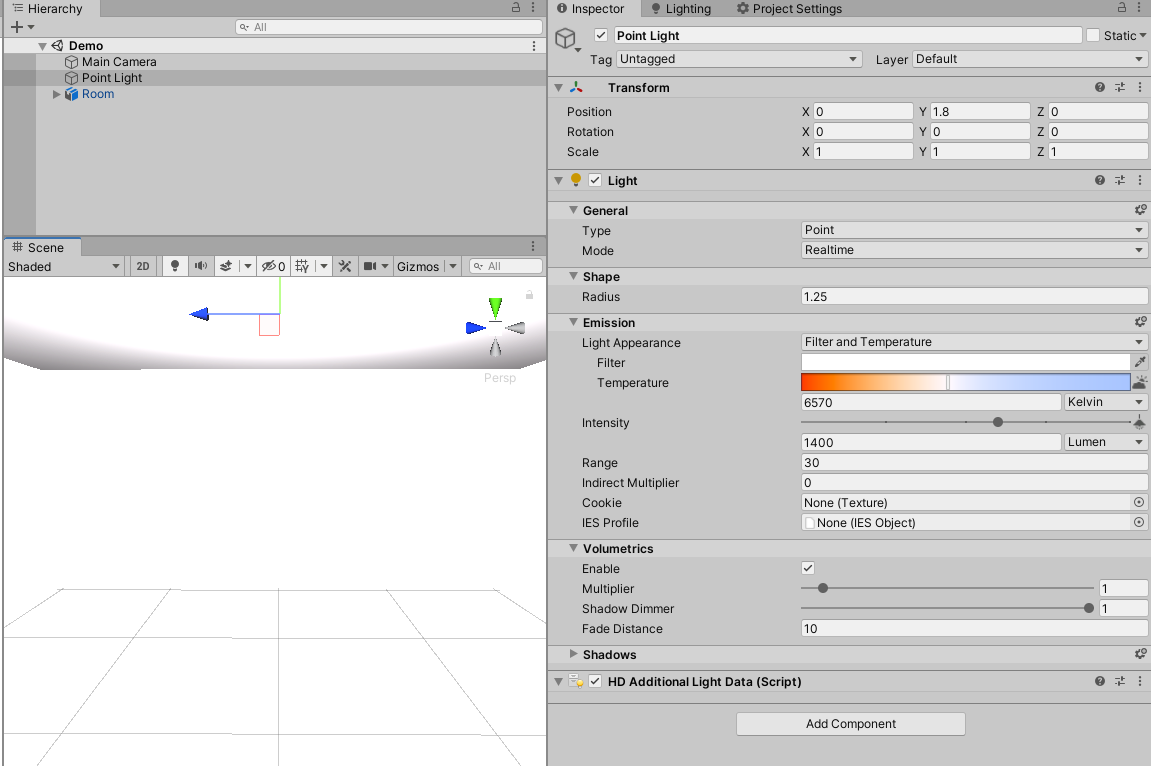Screen dimensions: 1151x766
Task: Open temperature unit Kelvin dropdown
Action: [1105, 402]
